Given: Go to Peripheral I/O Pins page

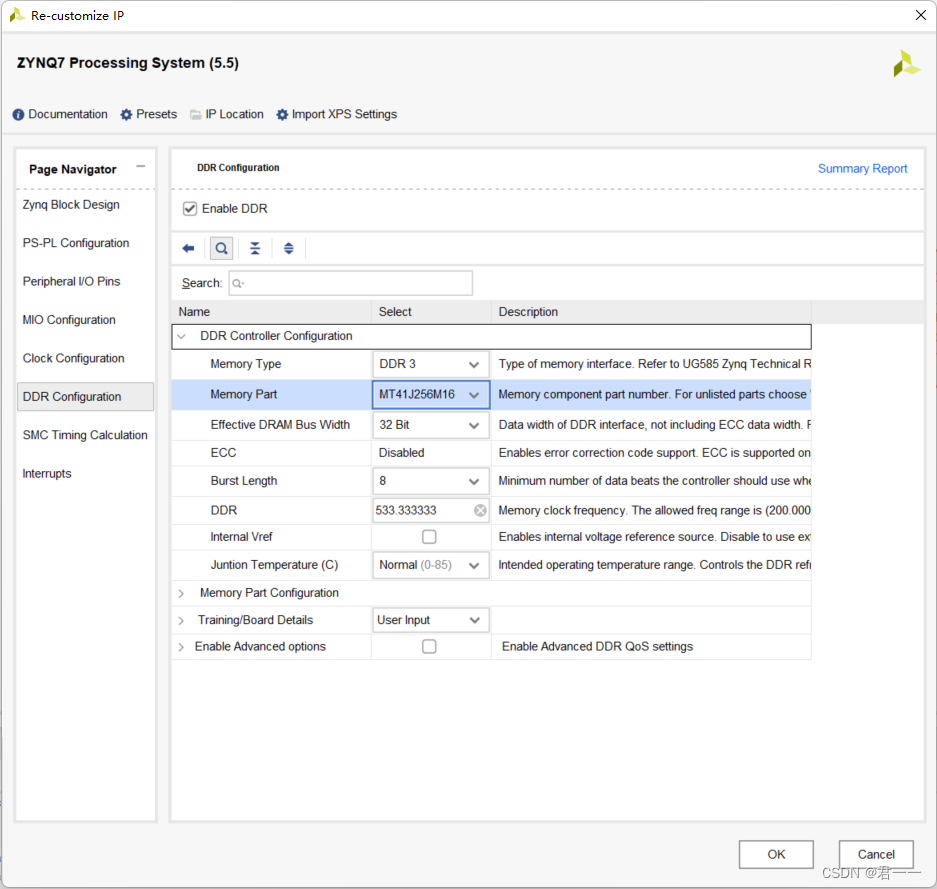Looking at the screenshot, I should (x=71, y=281).
